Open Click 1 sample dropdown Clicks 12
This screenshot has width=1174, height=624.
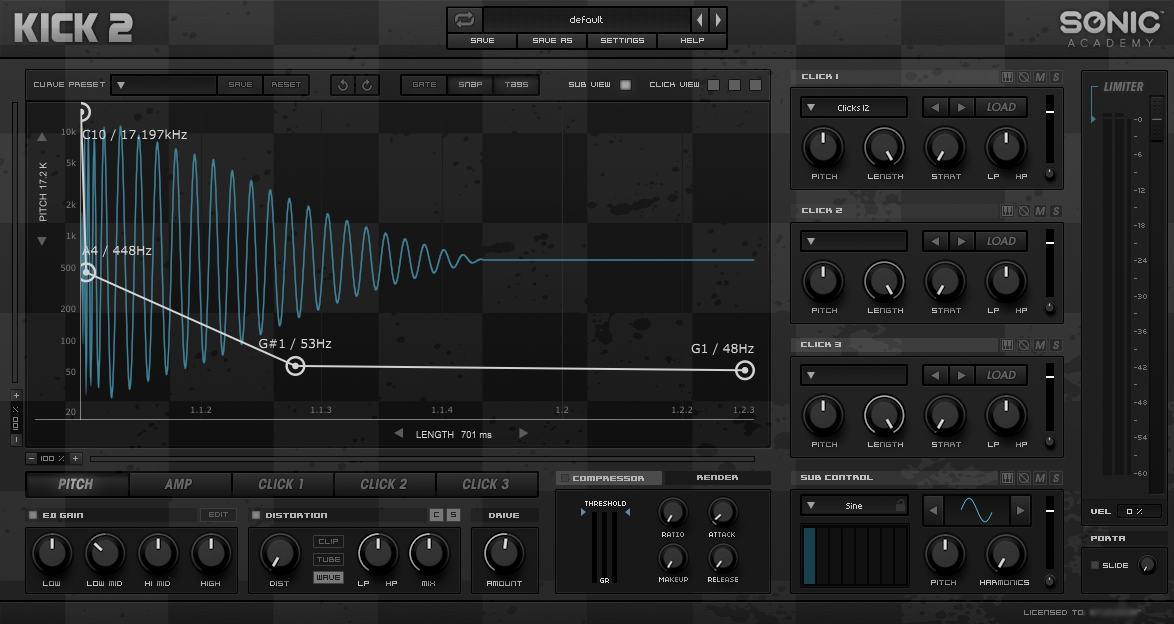[854, 107]
